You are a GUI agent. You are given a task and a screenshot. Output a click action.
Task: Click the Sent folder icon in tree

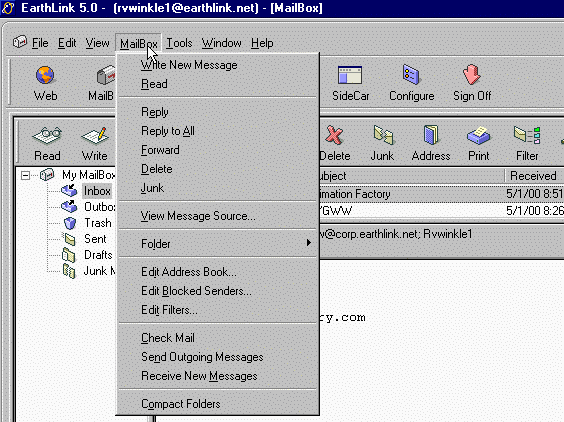(x=69, y=239)
